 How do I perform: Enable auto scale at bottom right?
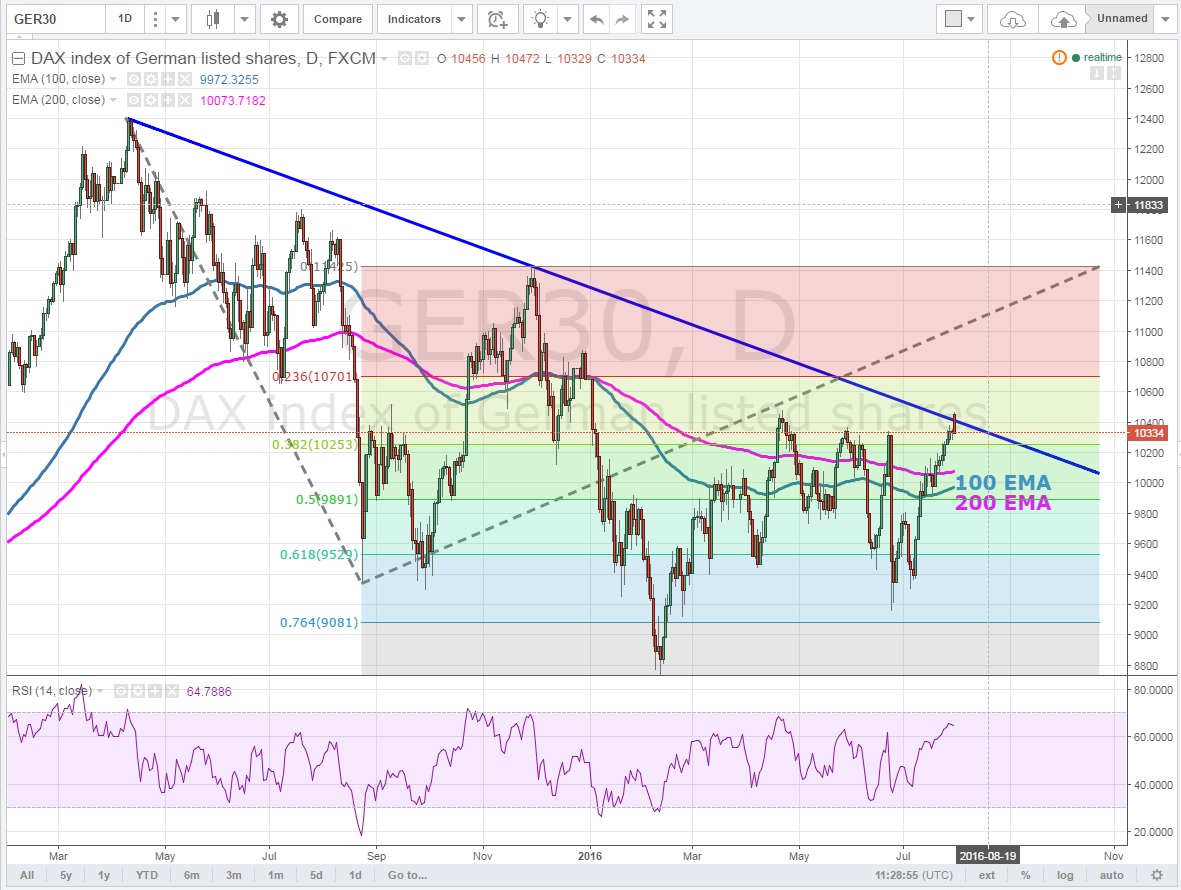coord(1112,875)
